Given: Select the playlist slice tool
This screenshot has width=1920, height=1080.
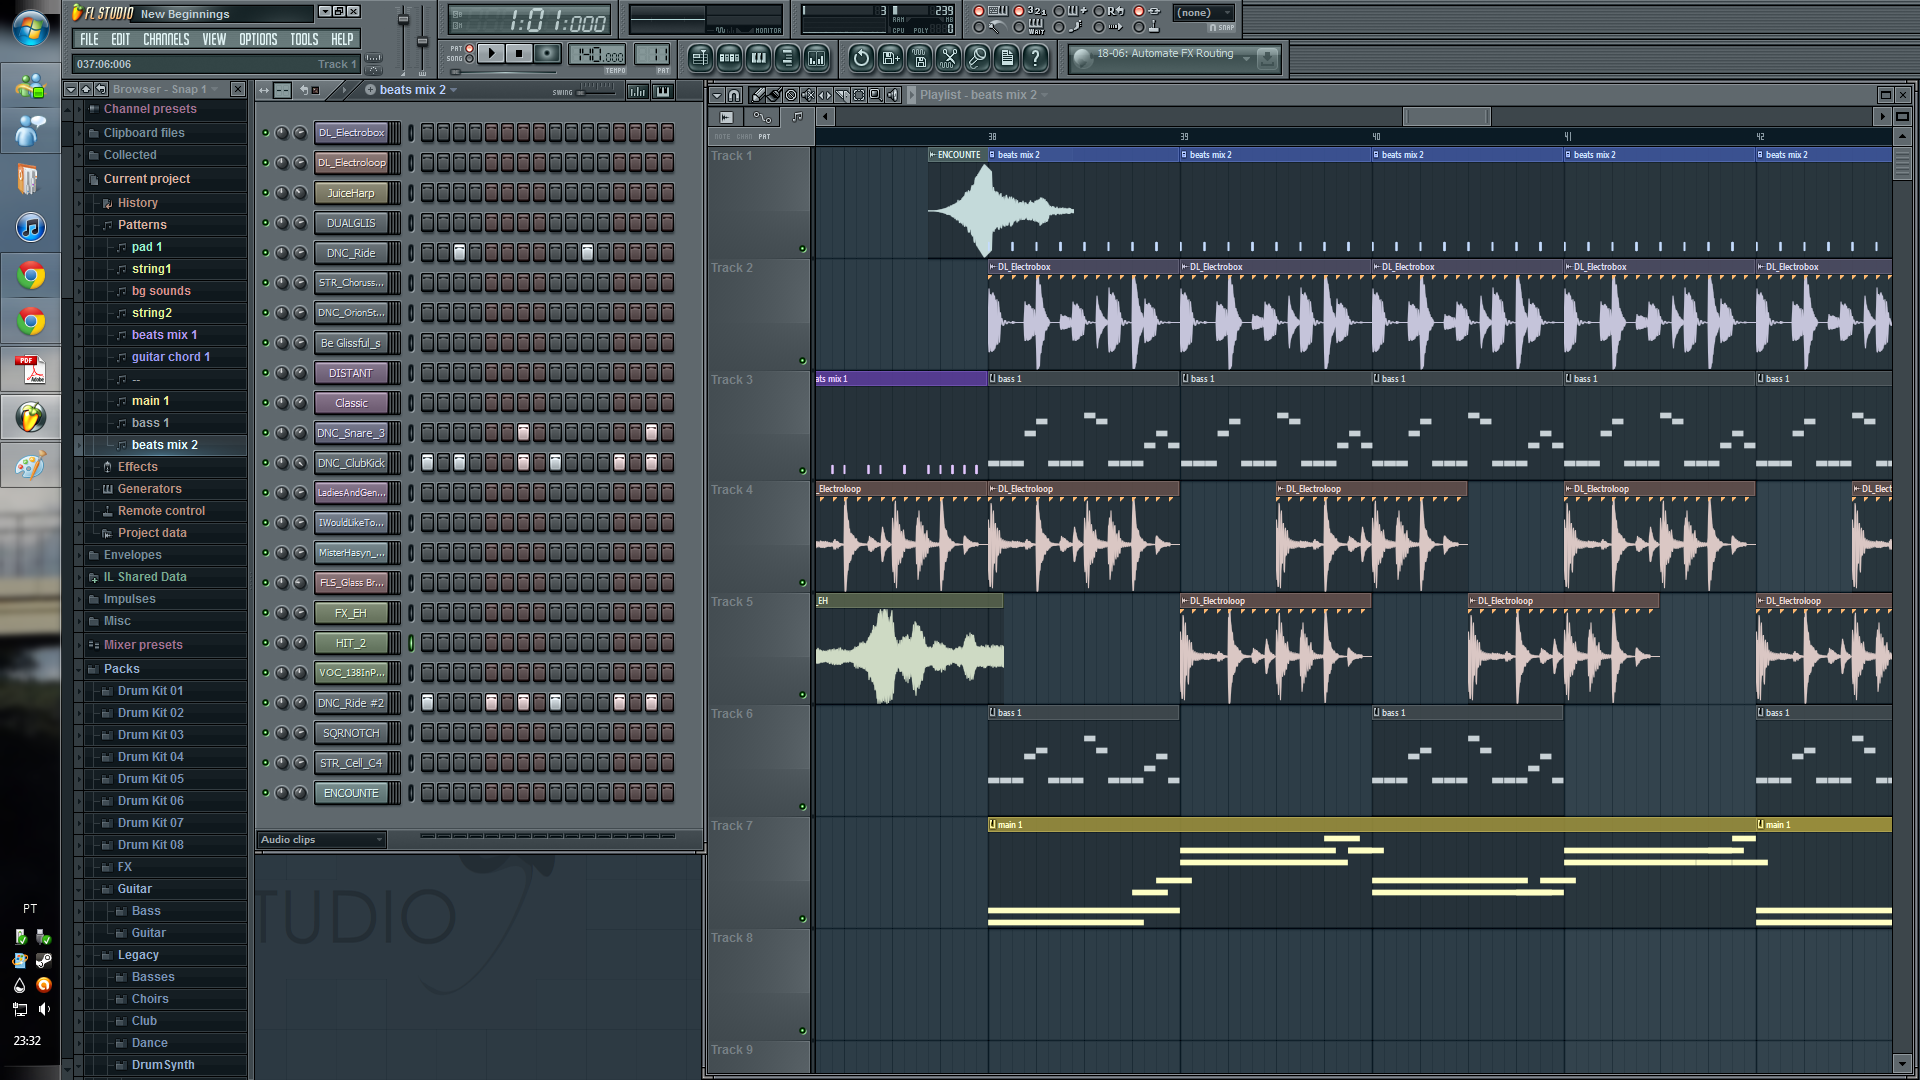Looking at the screenshot, I should click(842, 95).
